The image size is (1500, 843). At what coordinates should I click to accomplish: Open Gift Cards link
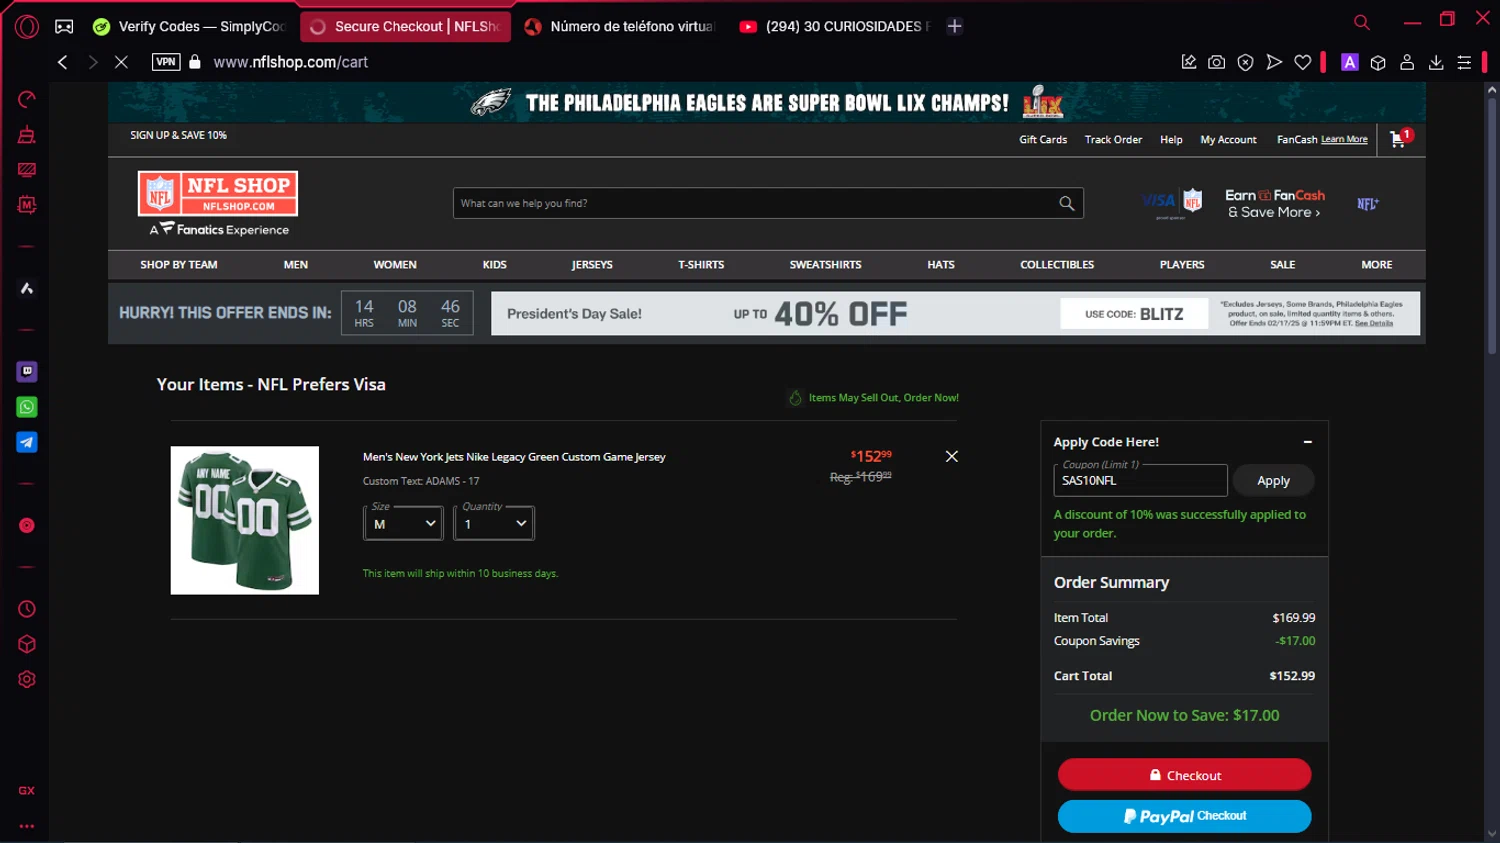coord(1043,140)
